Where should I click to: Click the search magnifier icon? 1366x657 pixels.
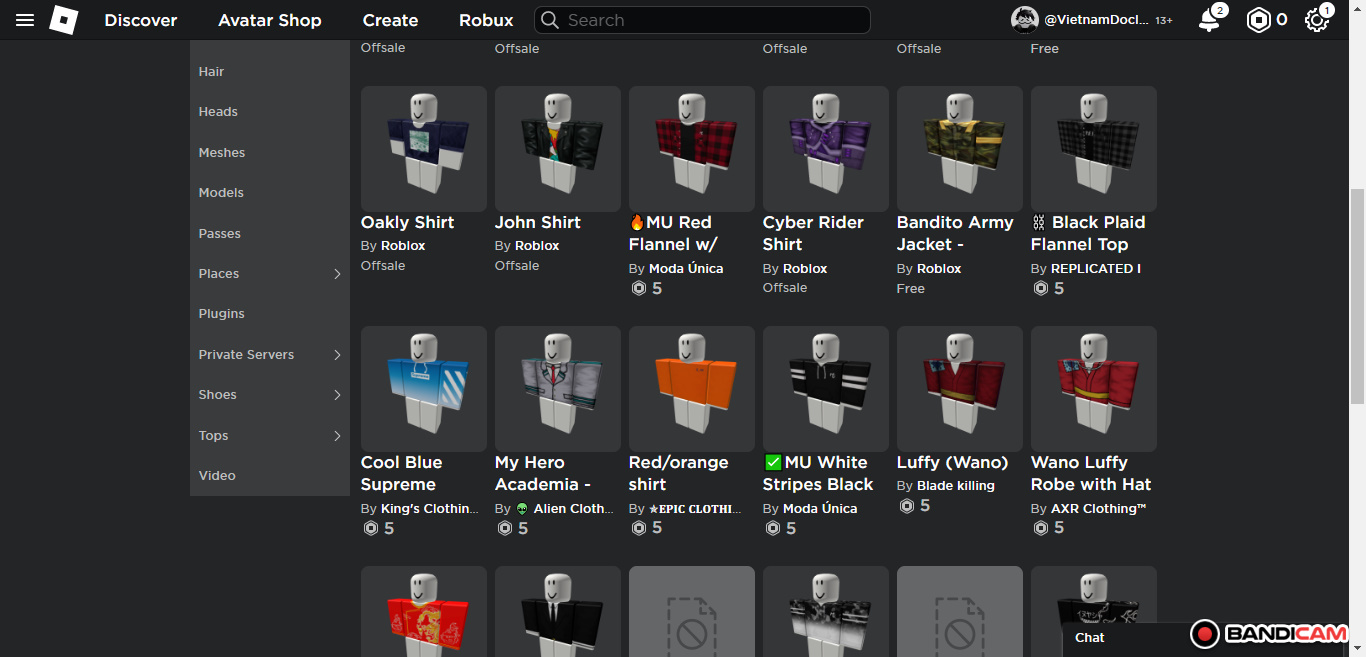(549, 20)
